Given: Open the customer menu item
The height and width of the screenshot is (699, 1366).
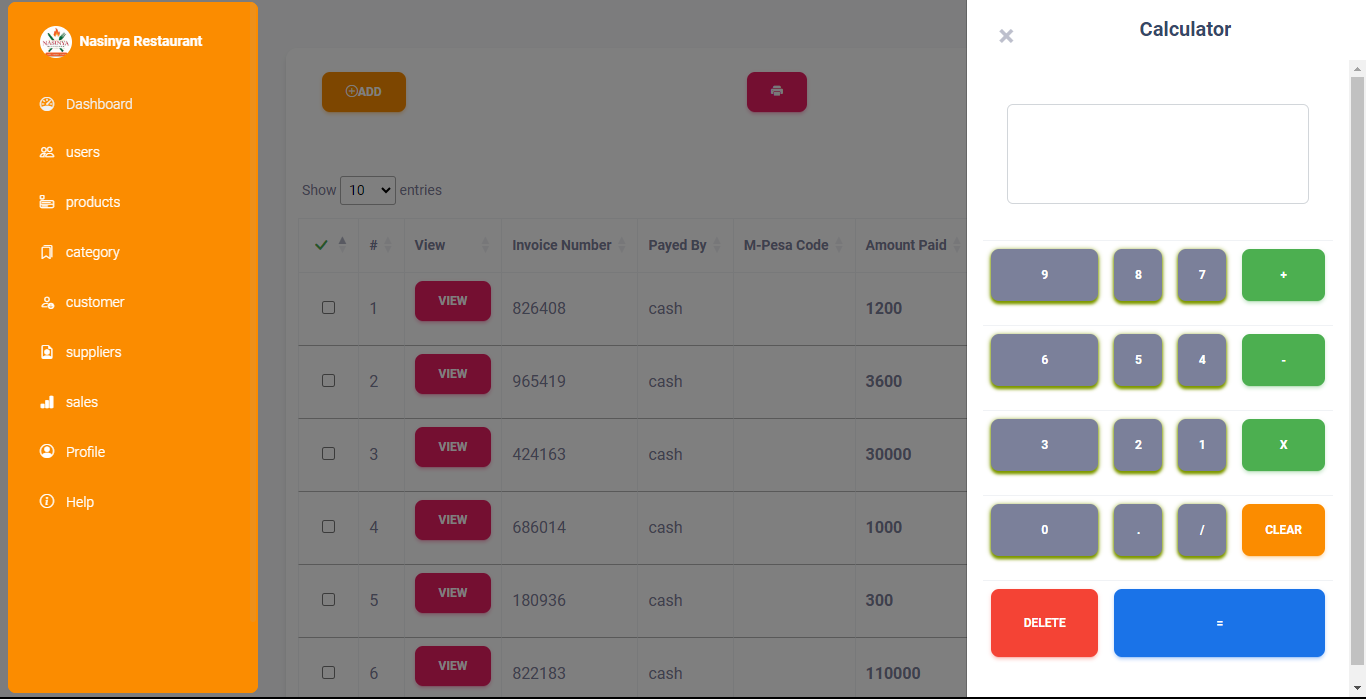Looking at the screenshot, I should tap(95, 302).
